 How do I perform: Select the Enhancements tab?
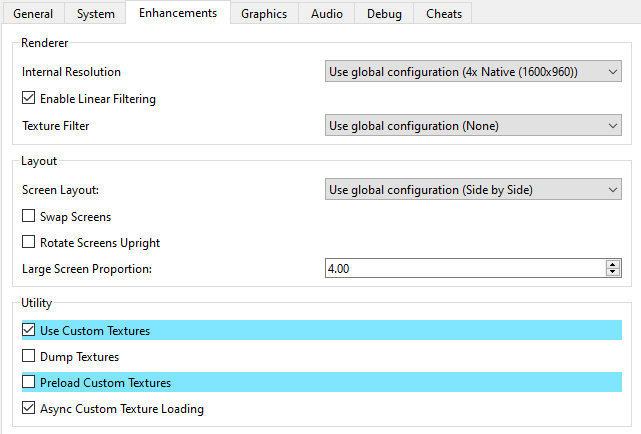pos(178,13)
